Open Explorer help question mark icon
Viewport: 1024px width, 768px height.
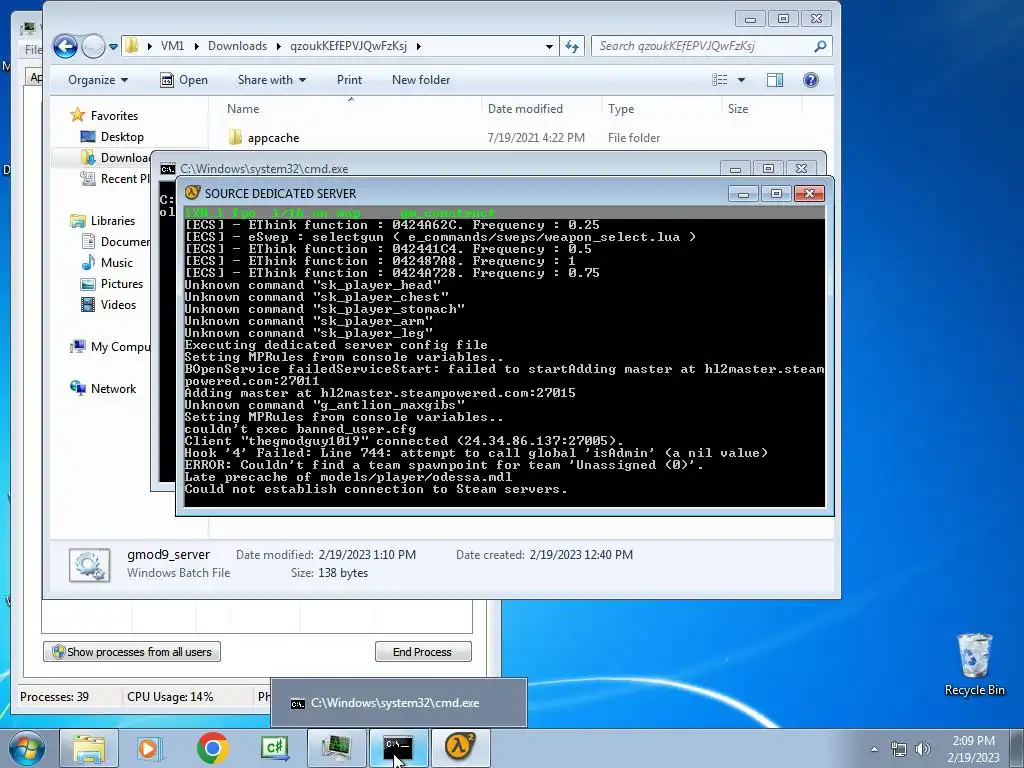(810, 80)
